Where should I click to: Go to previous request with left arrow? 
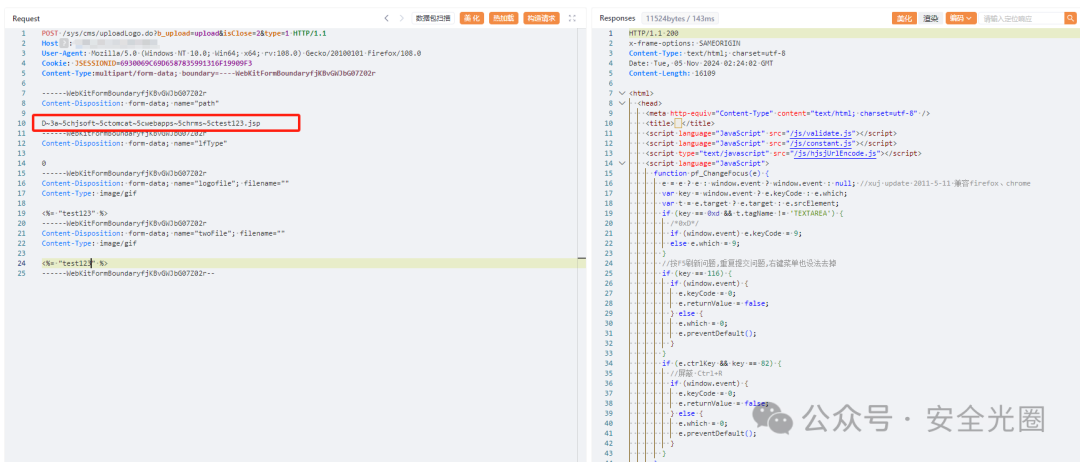(x=386, y=18)
